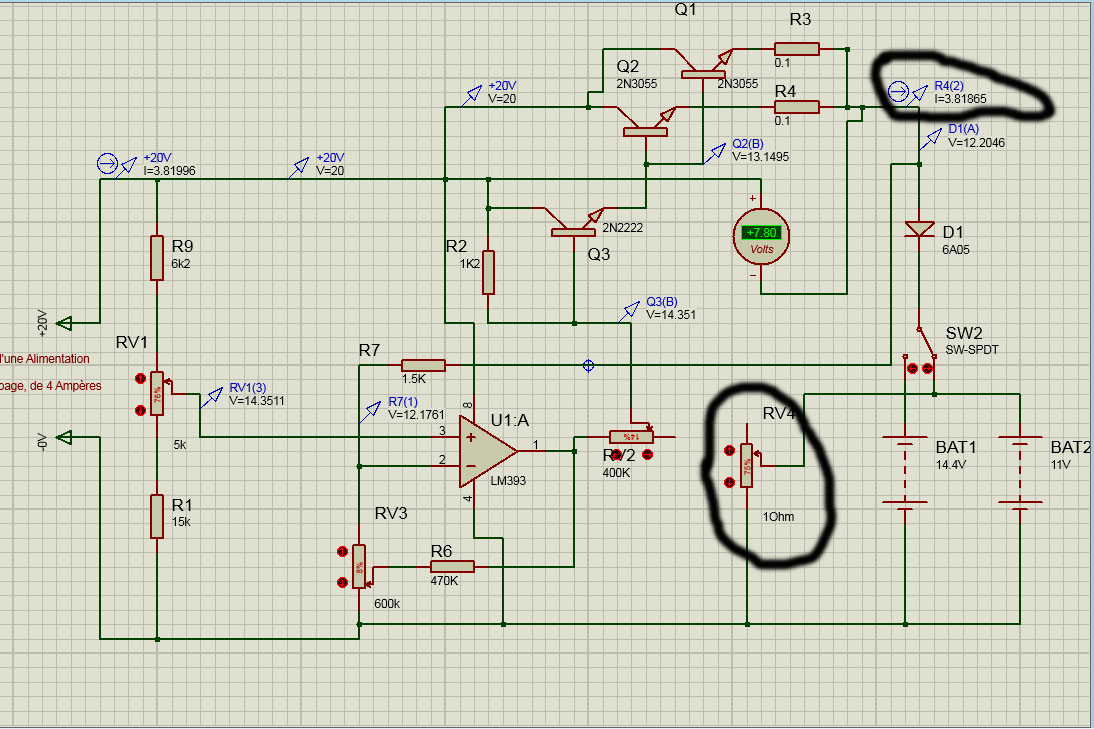
Task: Click the '400K' value of RV2
Action: 616,473
